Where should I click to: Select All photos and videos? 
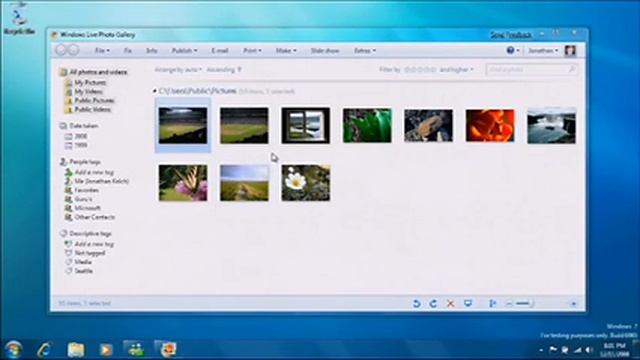(98, 72)
